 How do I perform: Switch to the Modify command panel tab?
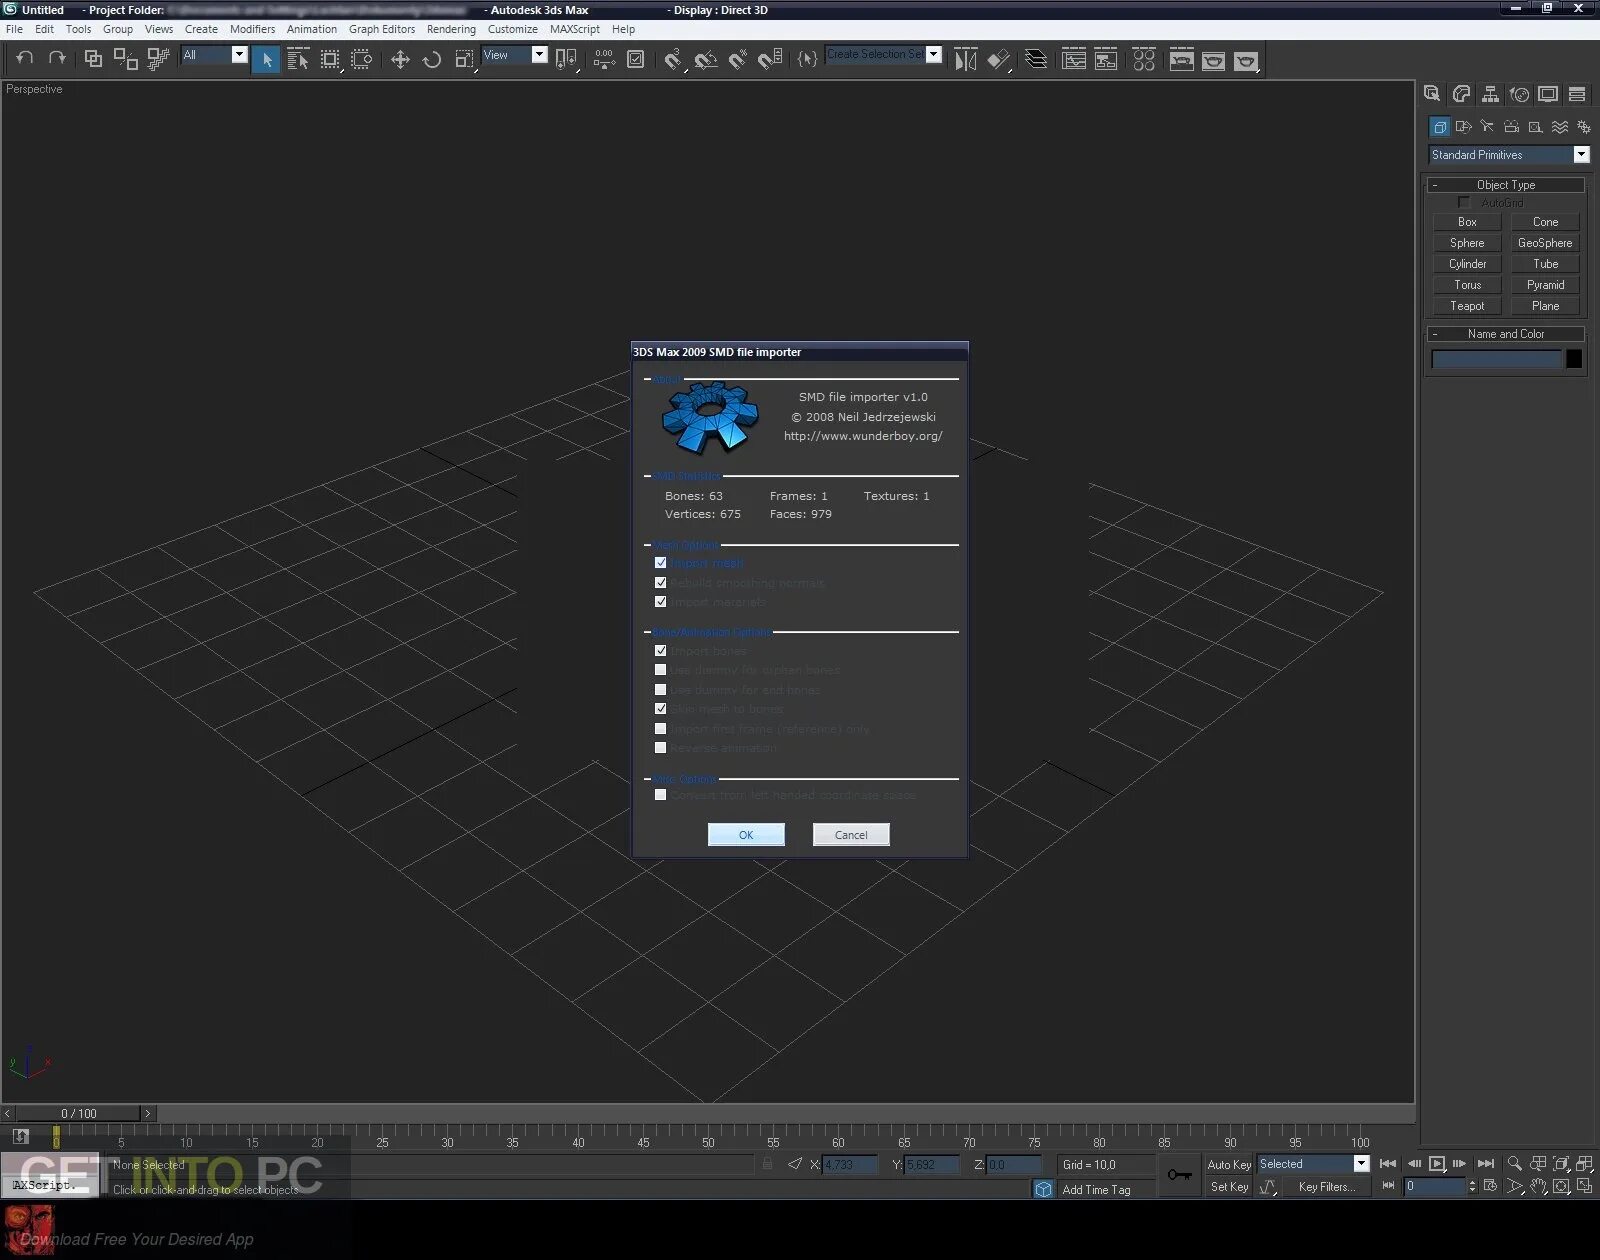[x=1461, y=94]
